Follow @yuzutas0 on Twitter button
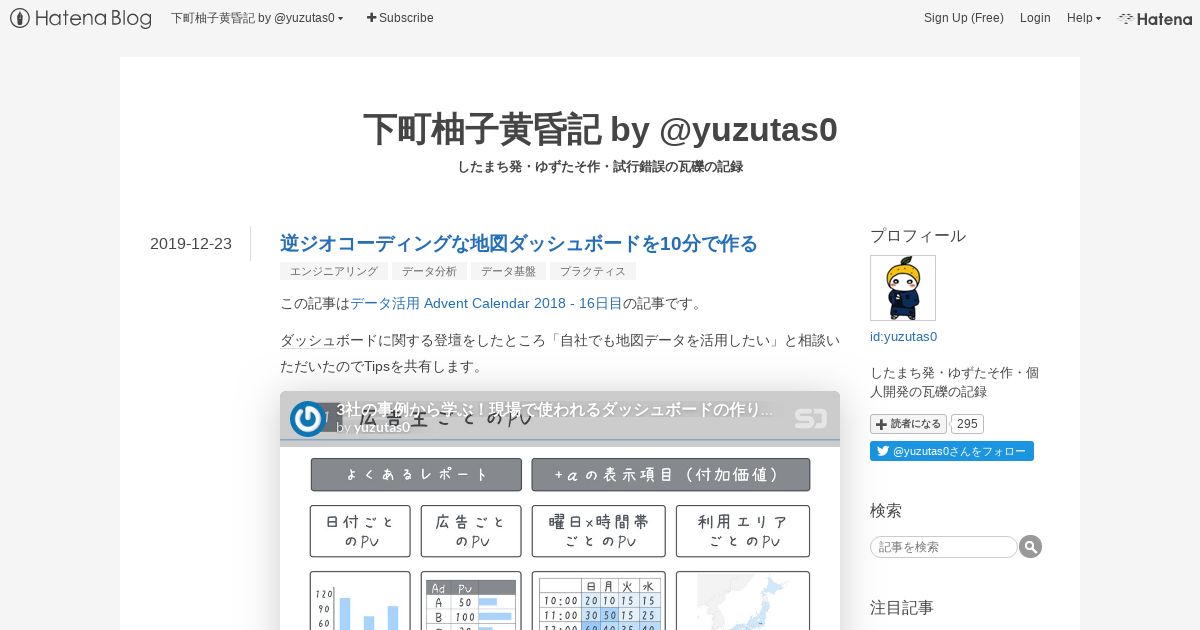The height and width of the screenshot is (630, 1200). point(952,451)
